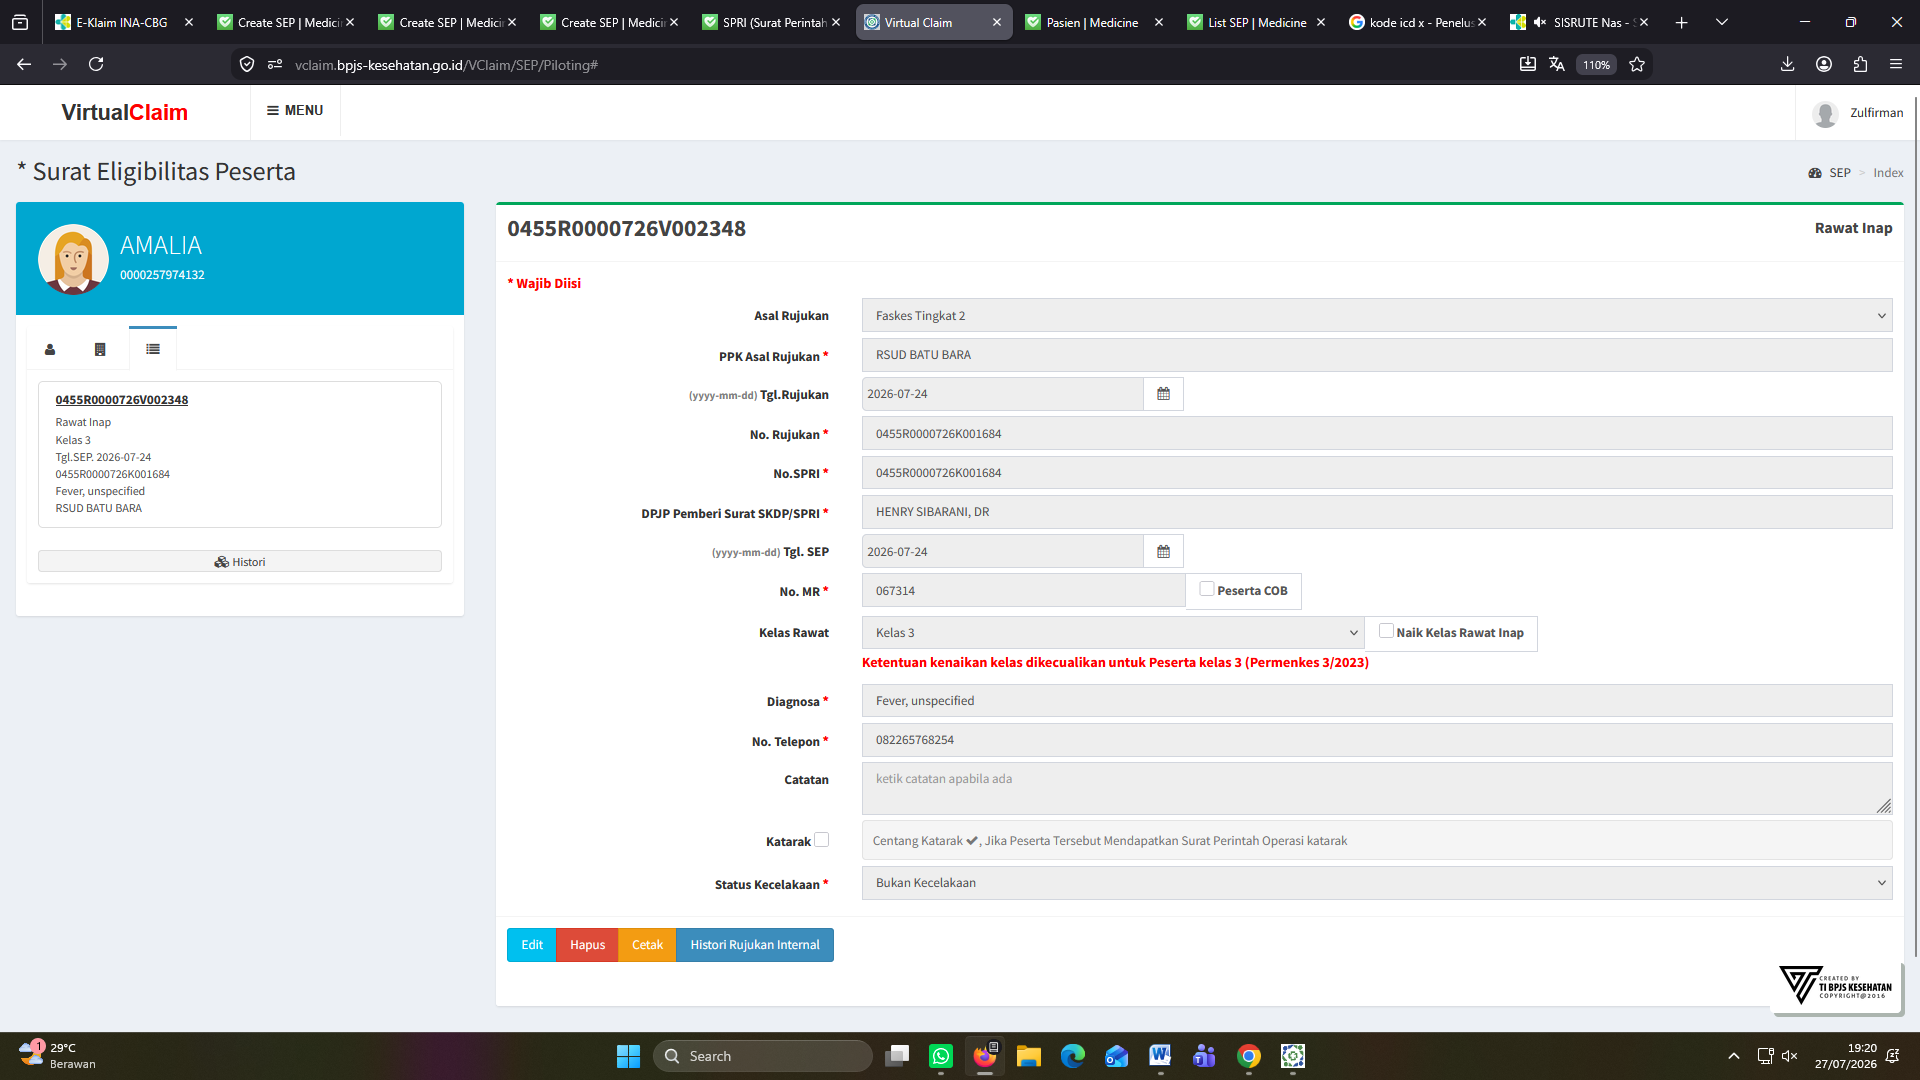Screen dimensions: 1920x1080
Task: Tick the Peserta COB checkbox
Action: 1207,589
